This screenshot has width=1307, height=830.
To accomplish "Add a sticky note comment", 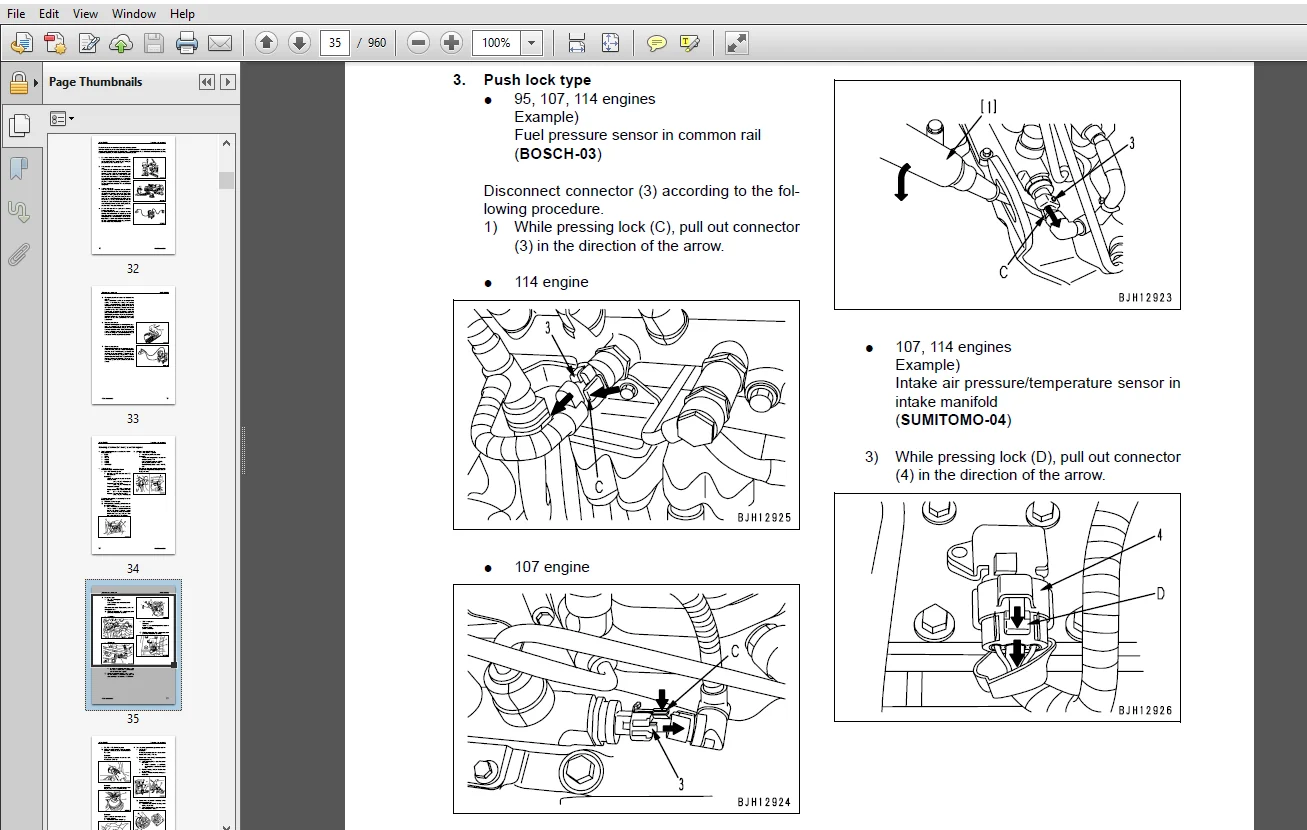I will click(x=657, y=43).
